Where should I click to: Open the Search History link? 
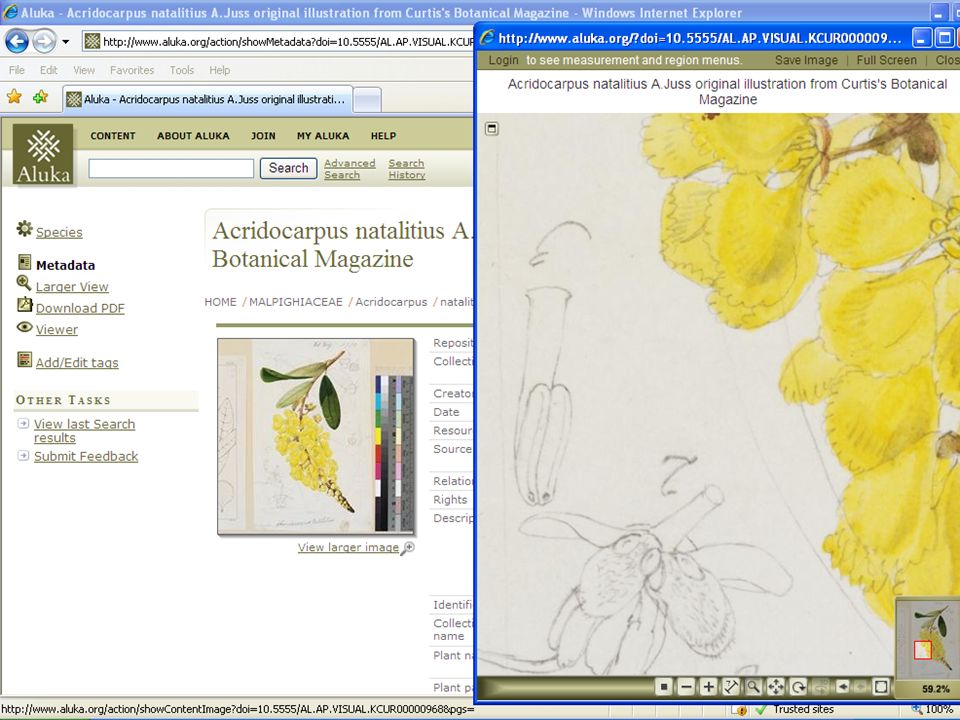tap(407, 169)
